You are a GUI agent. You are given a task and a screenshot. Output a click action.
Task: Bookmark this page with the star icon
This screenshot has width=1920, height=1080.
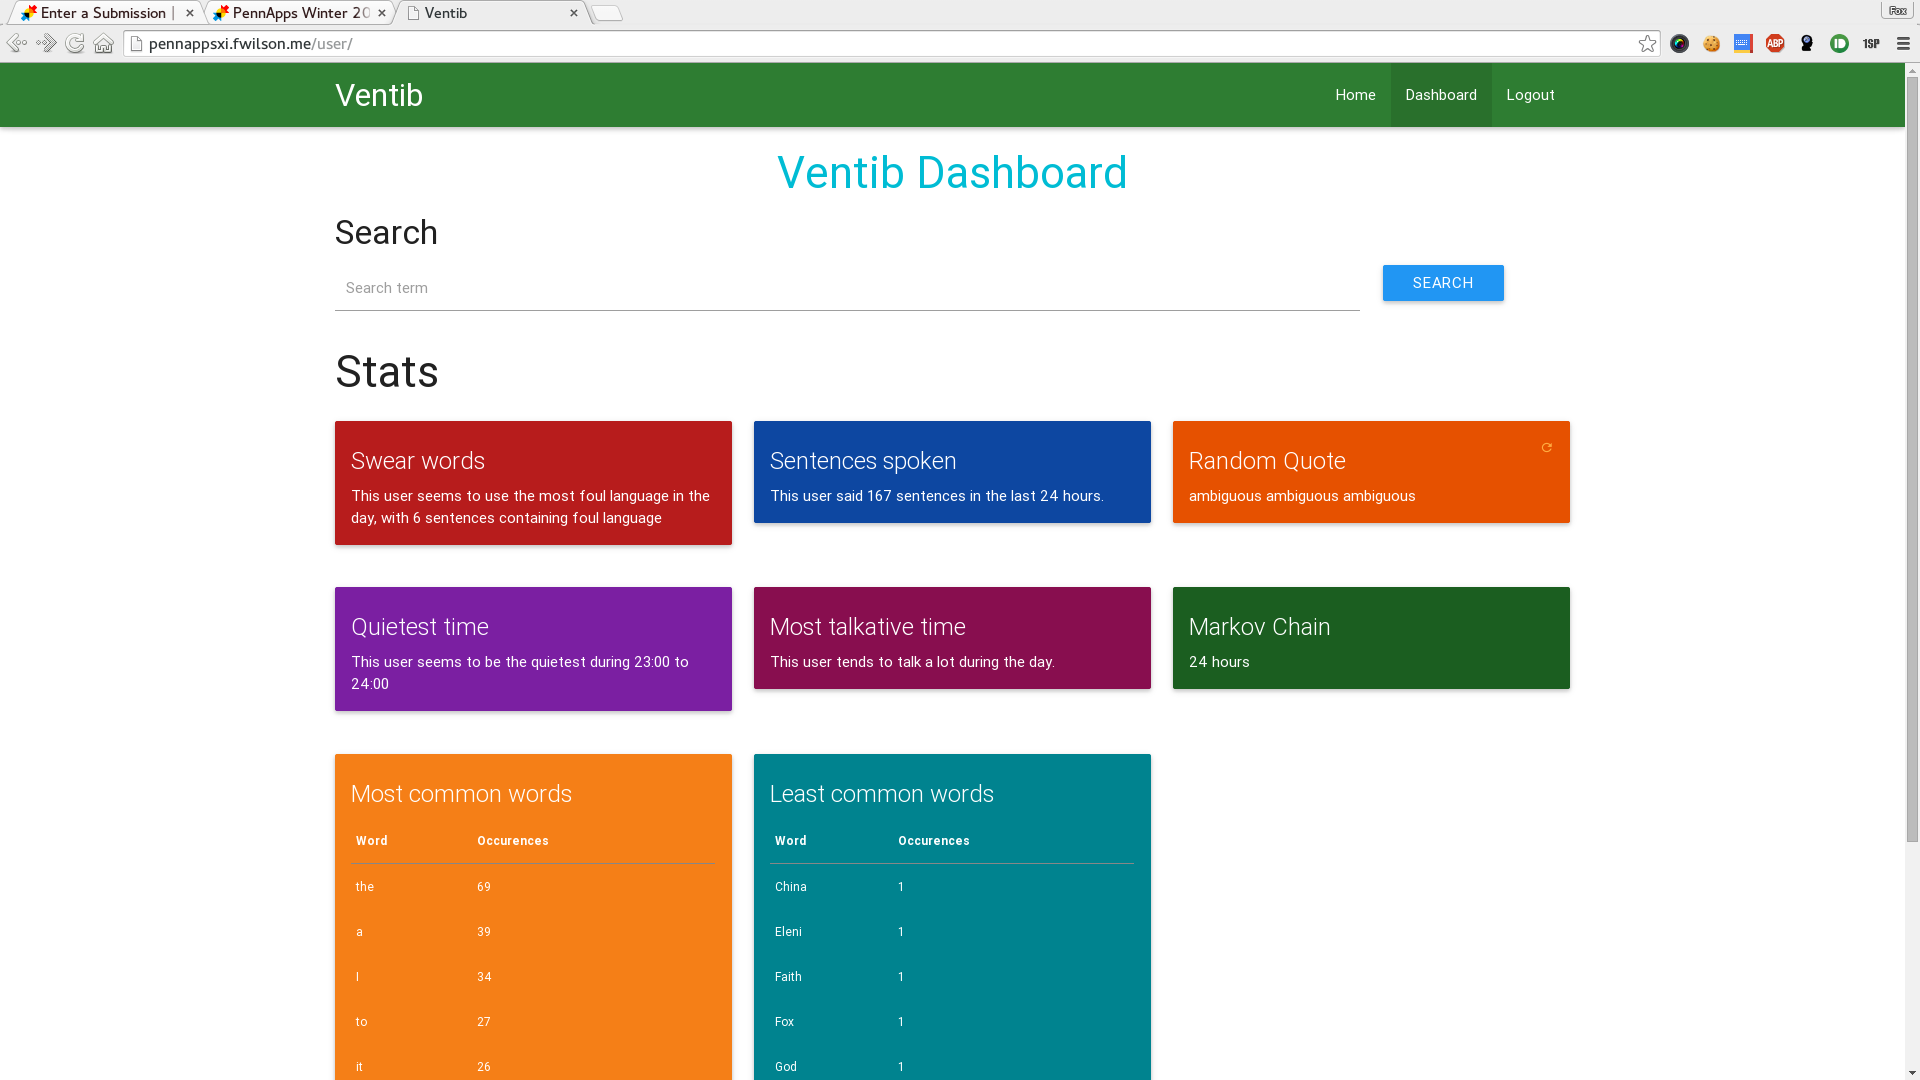(1647, 44)
